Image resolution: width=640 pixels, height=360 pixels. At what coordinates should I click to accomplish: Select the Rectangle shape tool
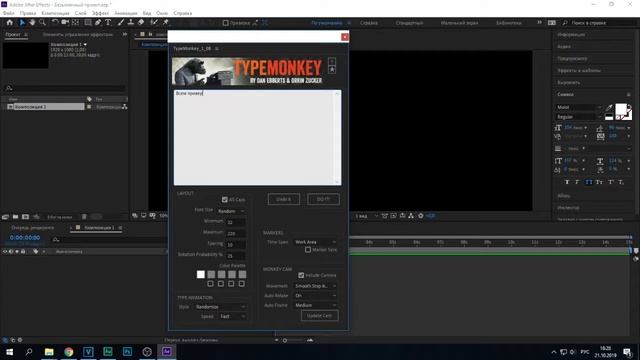88,22
